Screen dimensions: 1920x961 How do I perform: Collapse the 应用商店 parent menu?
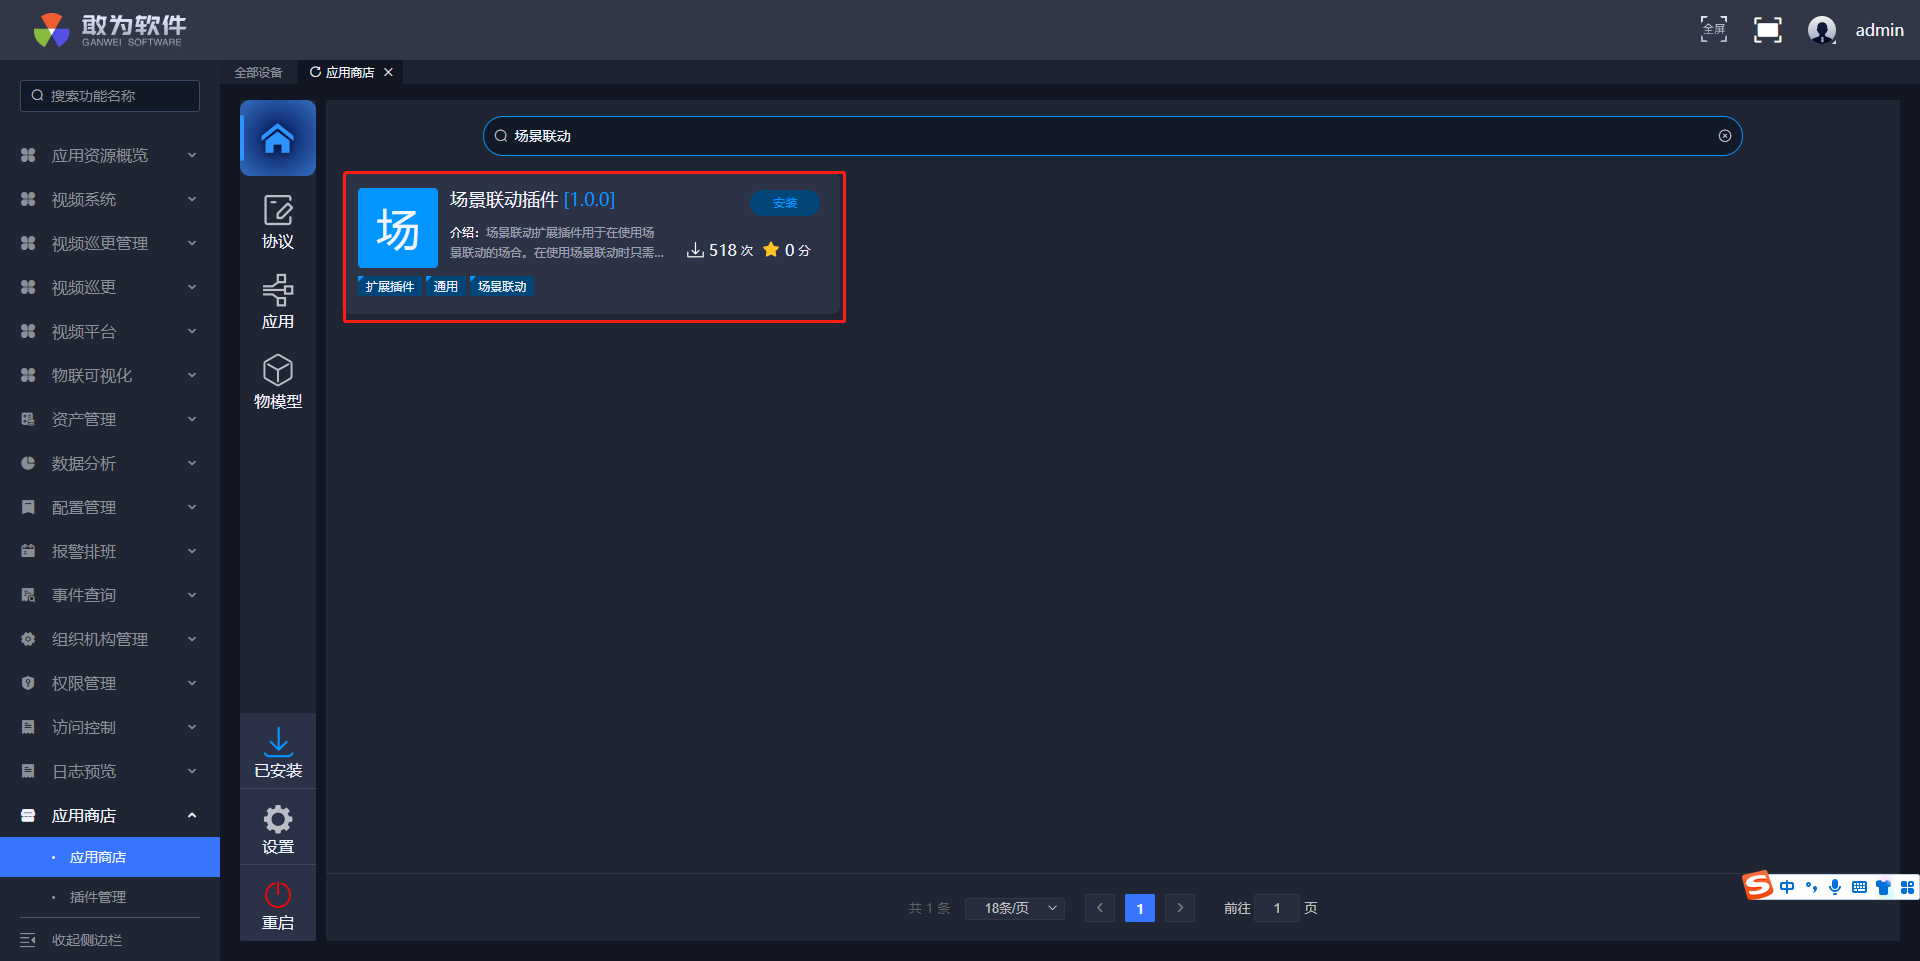pyautogui.click(x=110, y=815)
